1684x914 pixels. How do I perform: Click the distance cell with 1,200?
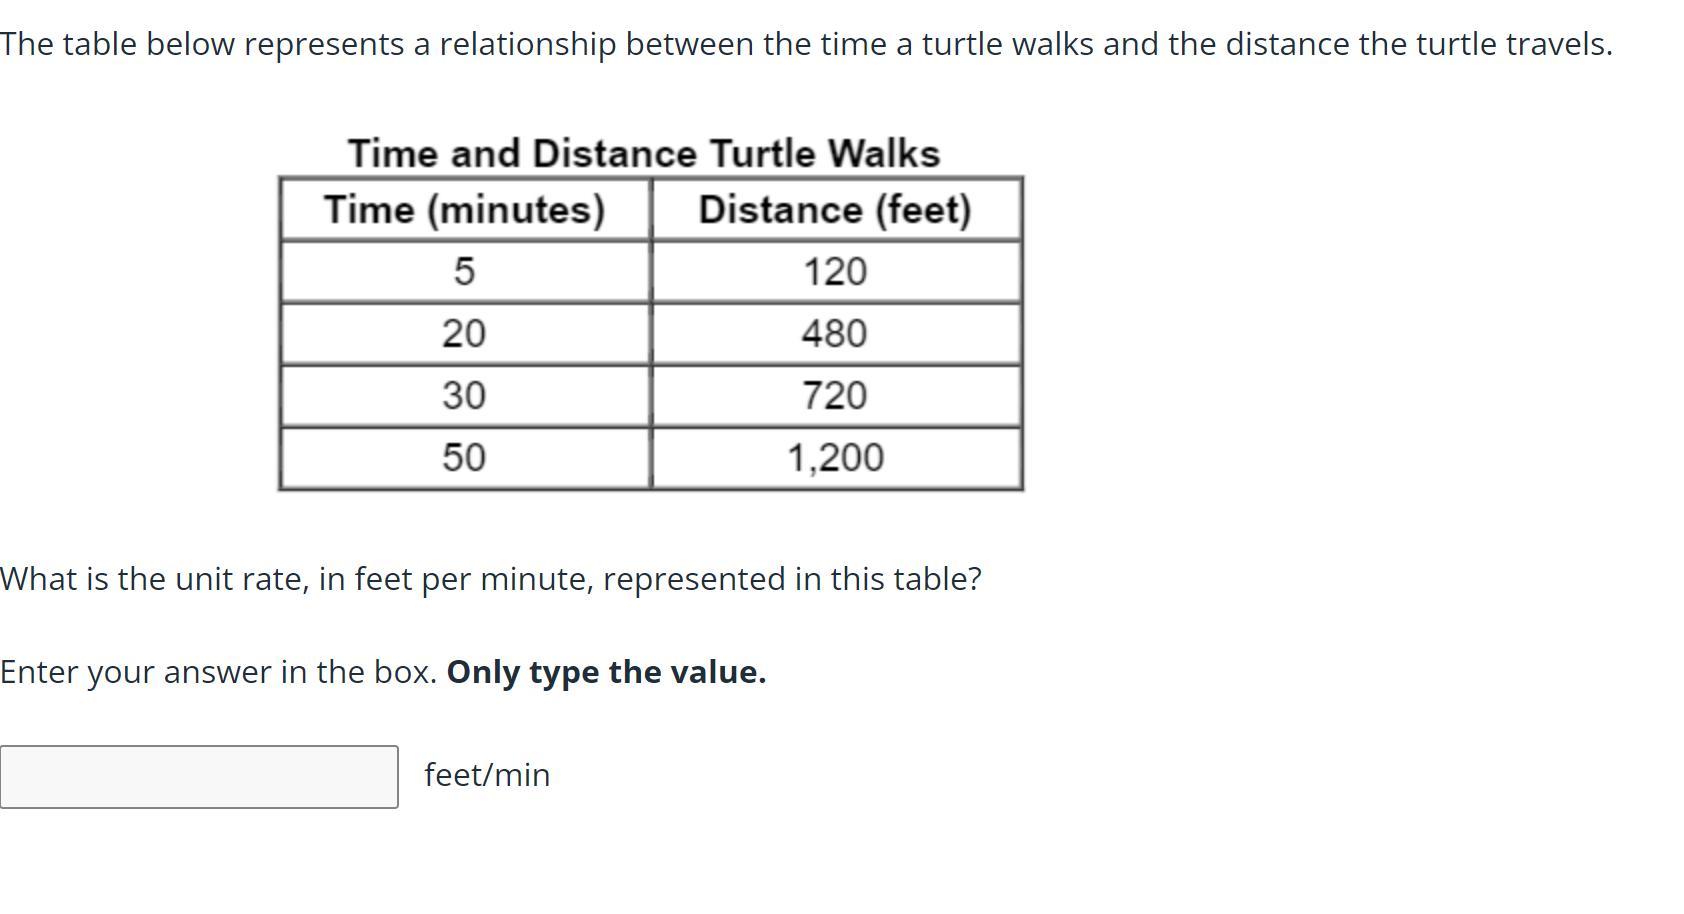(835, 458)
